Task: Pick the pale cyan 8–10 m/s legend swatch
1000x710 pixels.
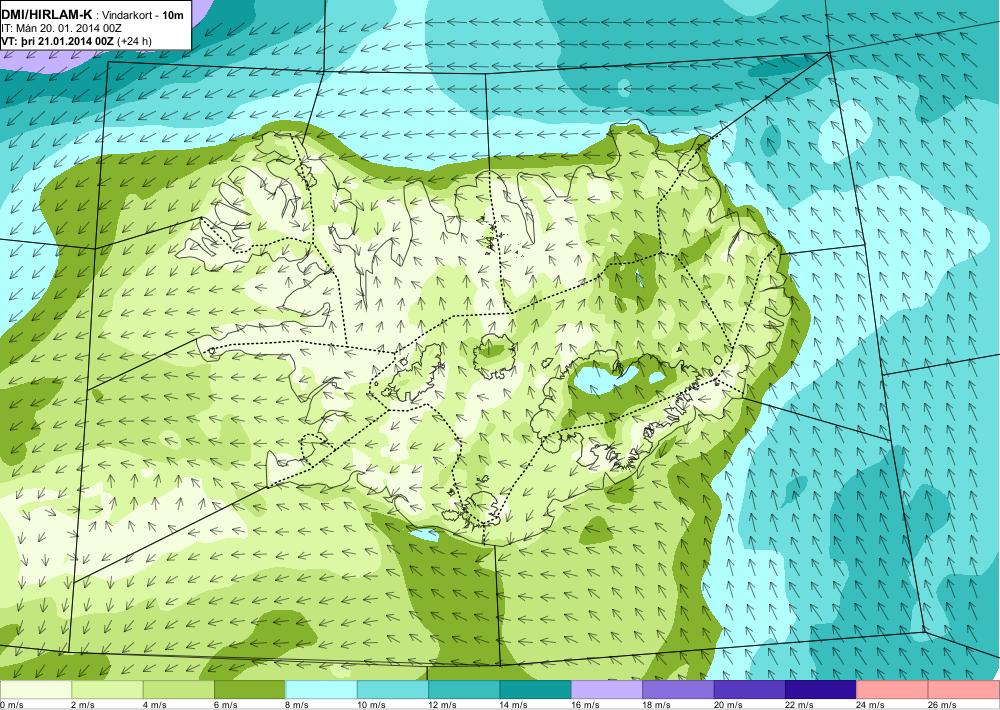Action: (x=321, y=690)
